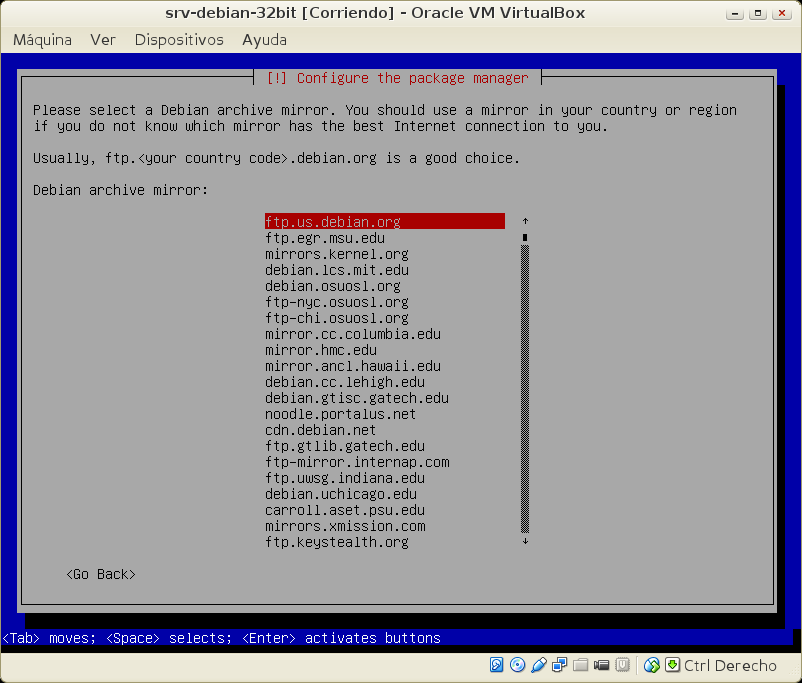Click the network adapters status icon

[560, 665]
